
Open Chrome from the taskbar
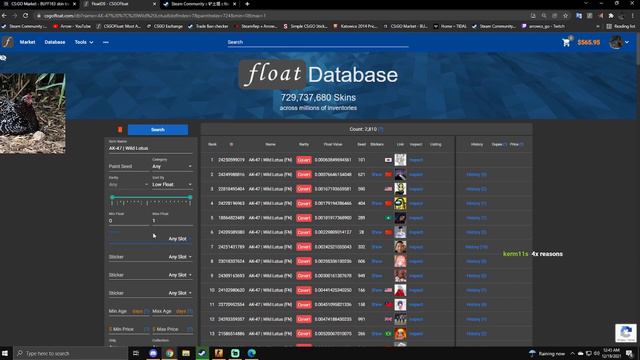pyautogui.click(x=169, y=353)
